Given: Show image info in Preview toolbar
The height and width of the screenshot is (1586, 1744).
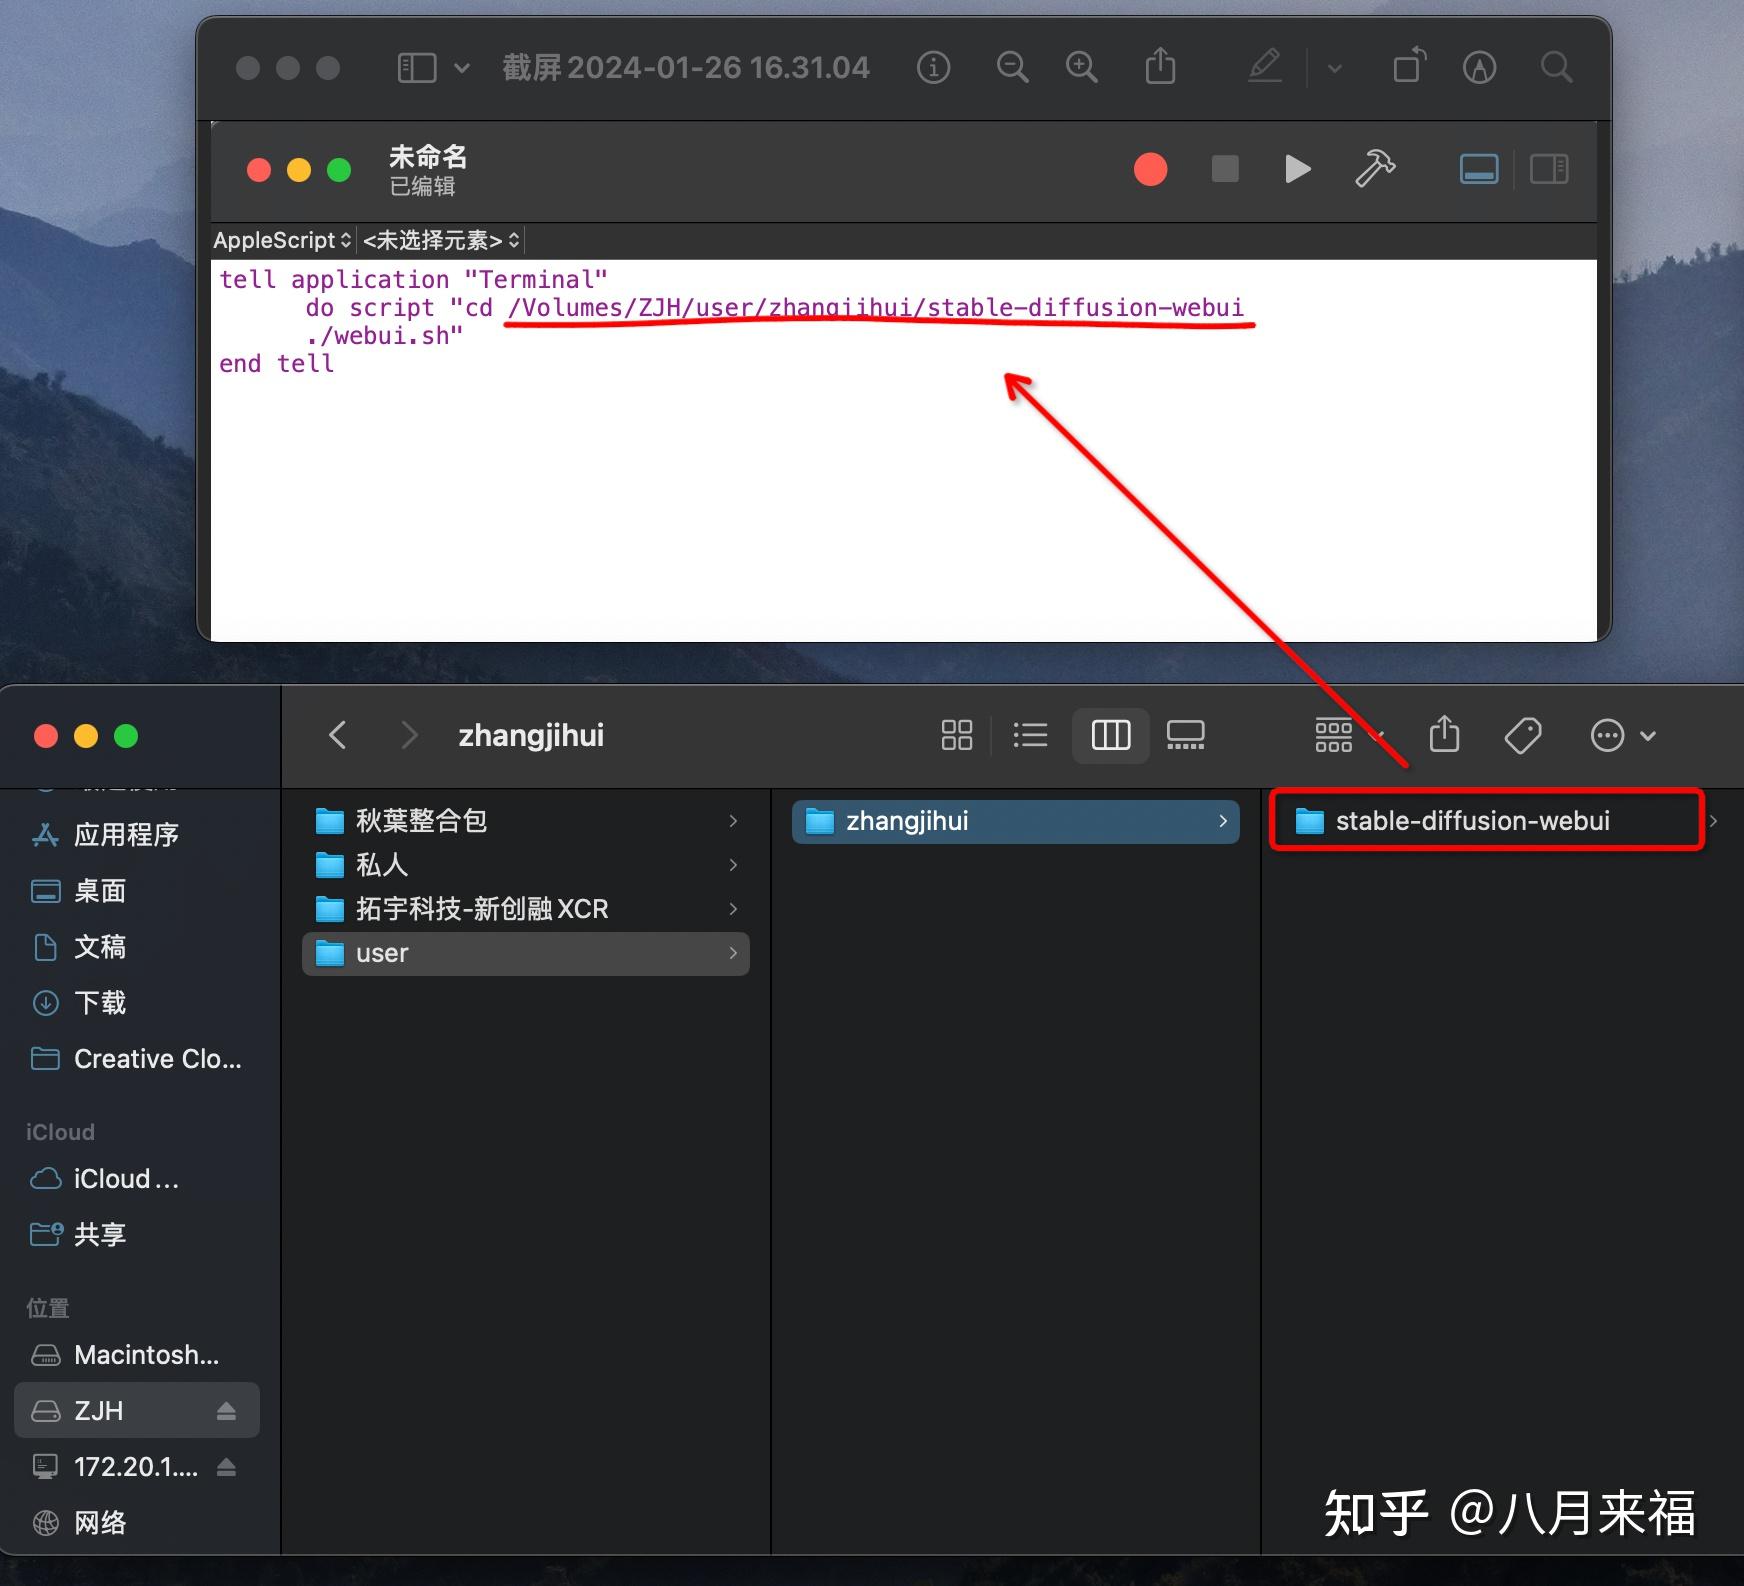Looking at the screenshot, I should (x=933, y=68).
